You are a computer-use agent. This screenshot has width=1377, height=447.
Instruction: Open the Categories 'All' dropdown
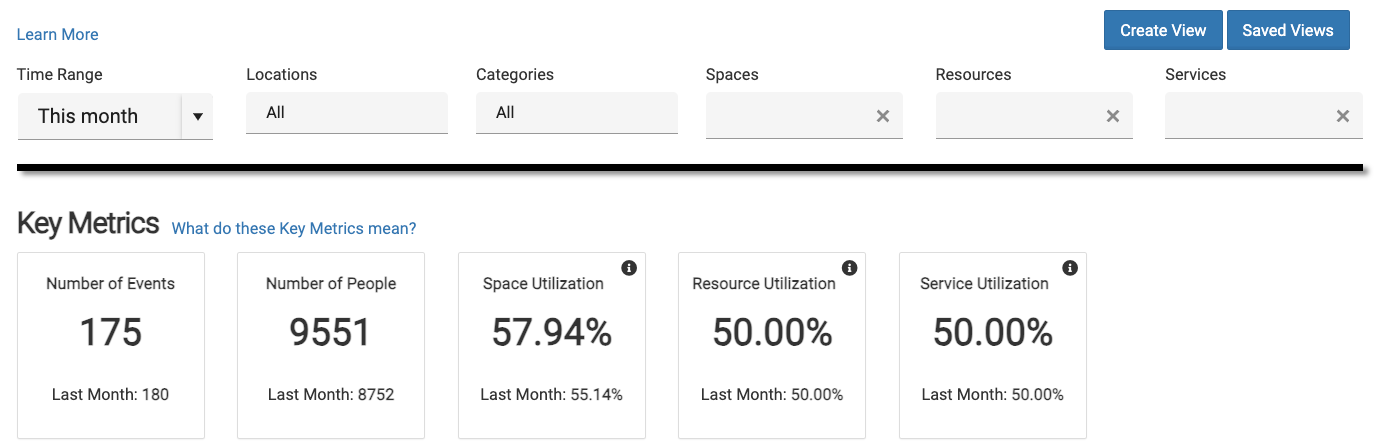coord(576,113)
